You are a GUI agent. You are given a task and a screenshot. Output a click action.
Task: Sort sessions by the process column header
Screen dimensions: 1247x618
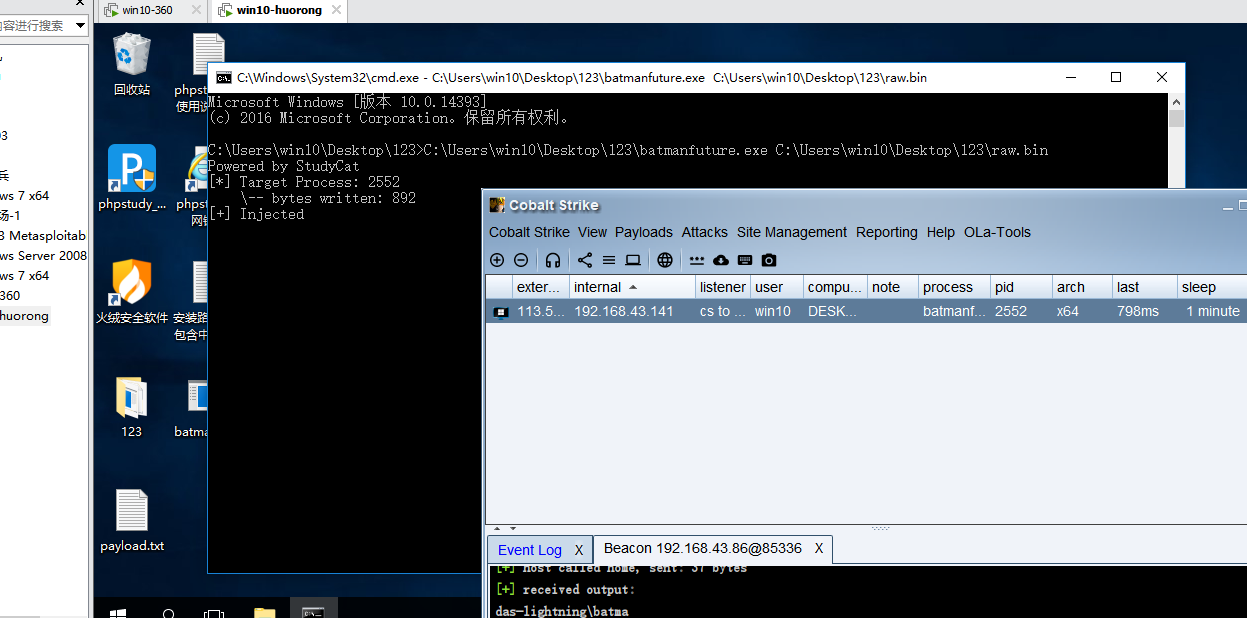tap(954, 287)
